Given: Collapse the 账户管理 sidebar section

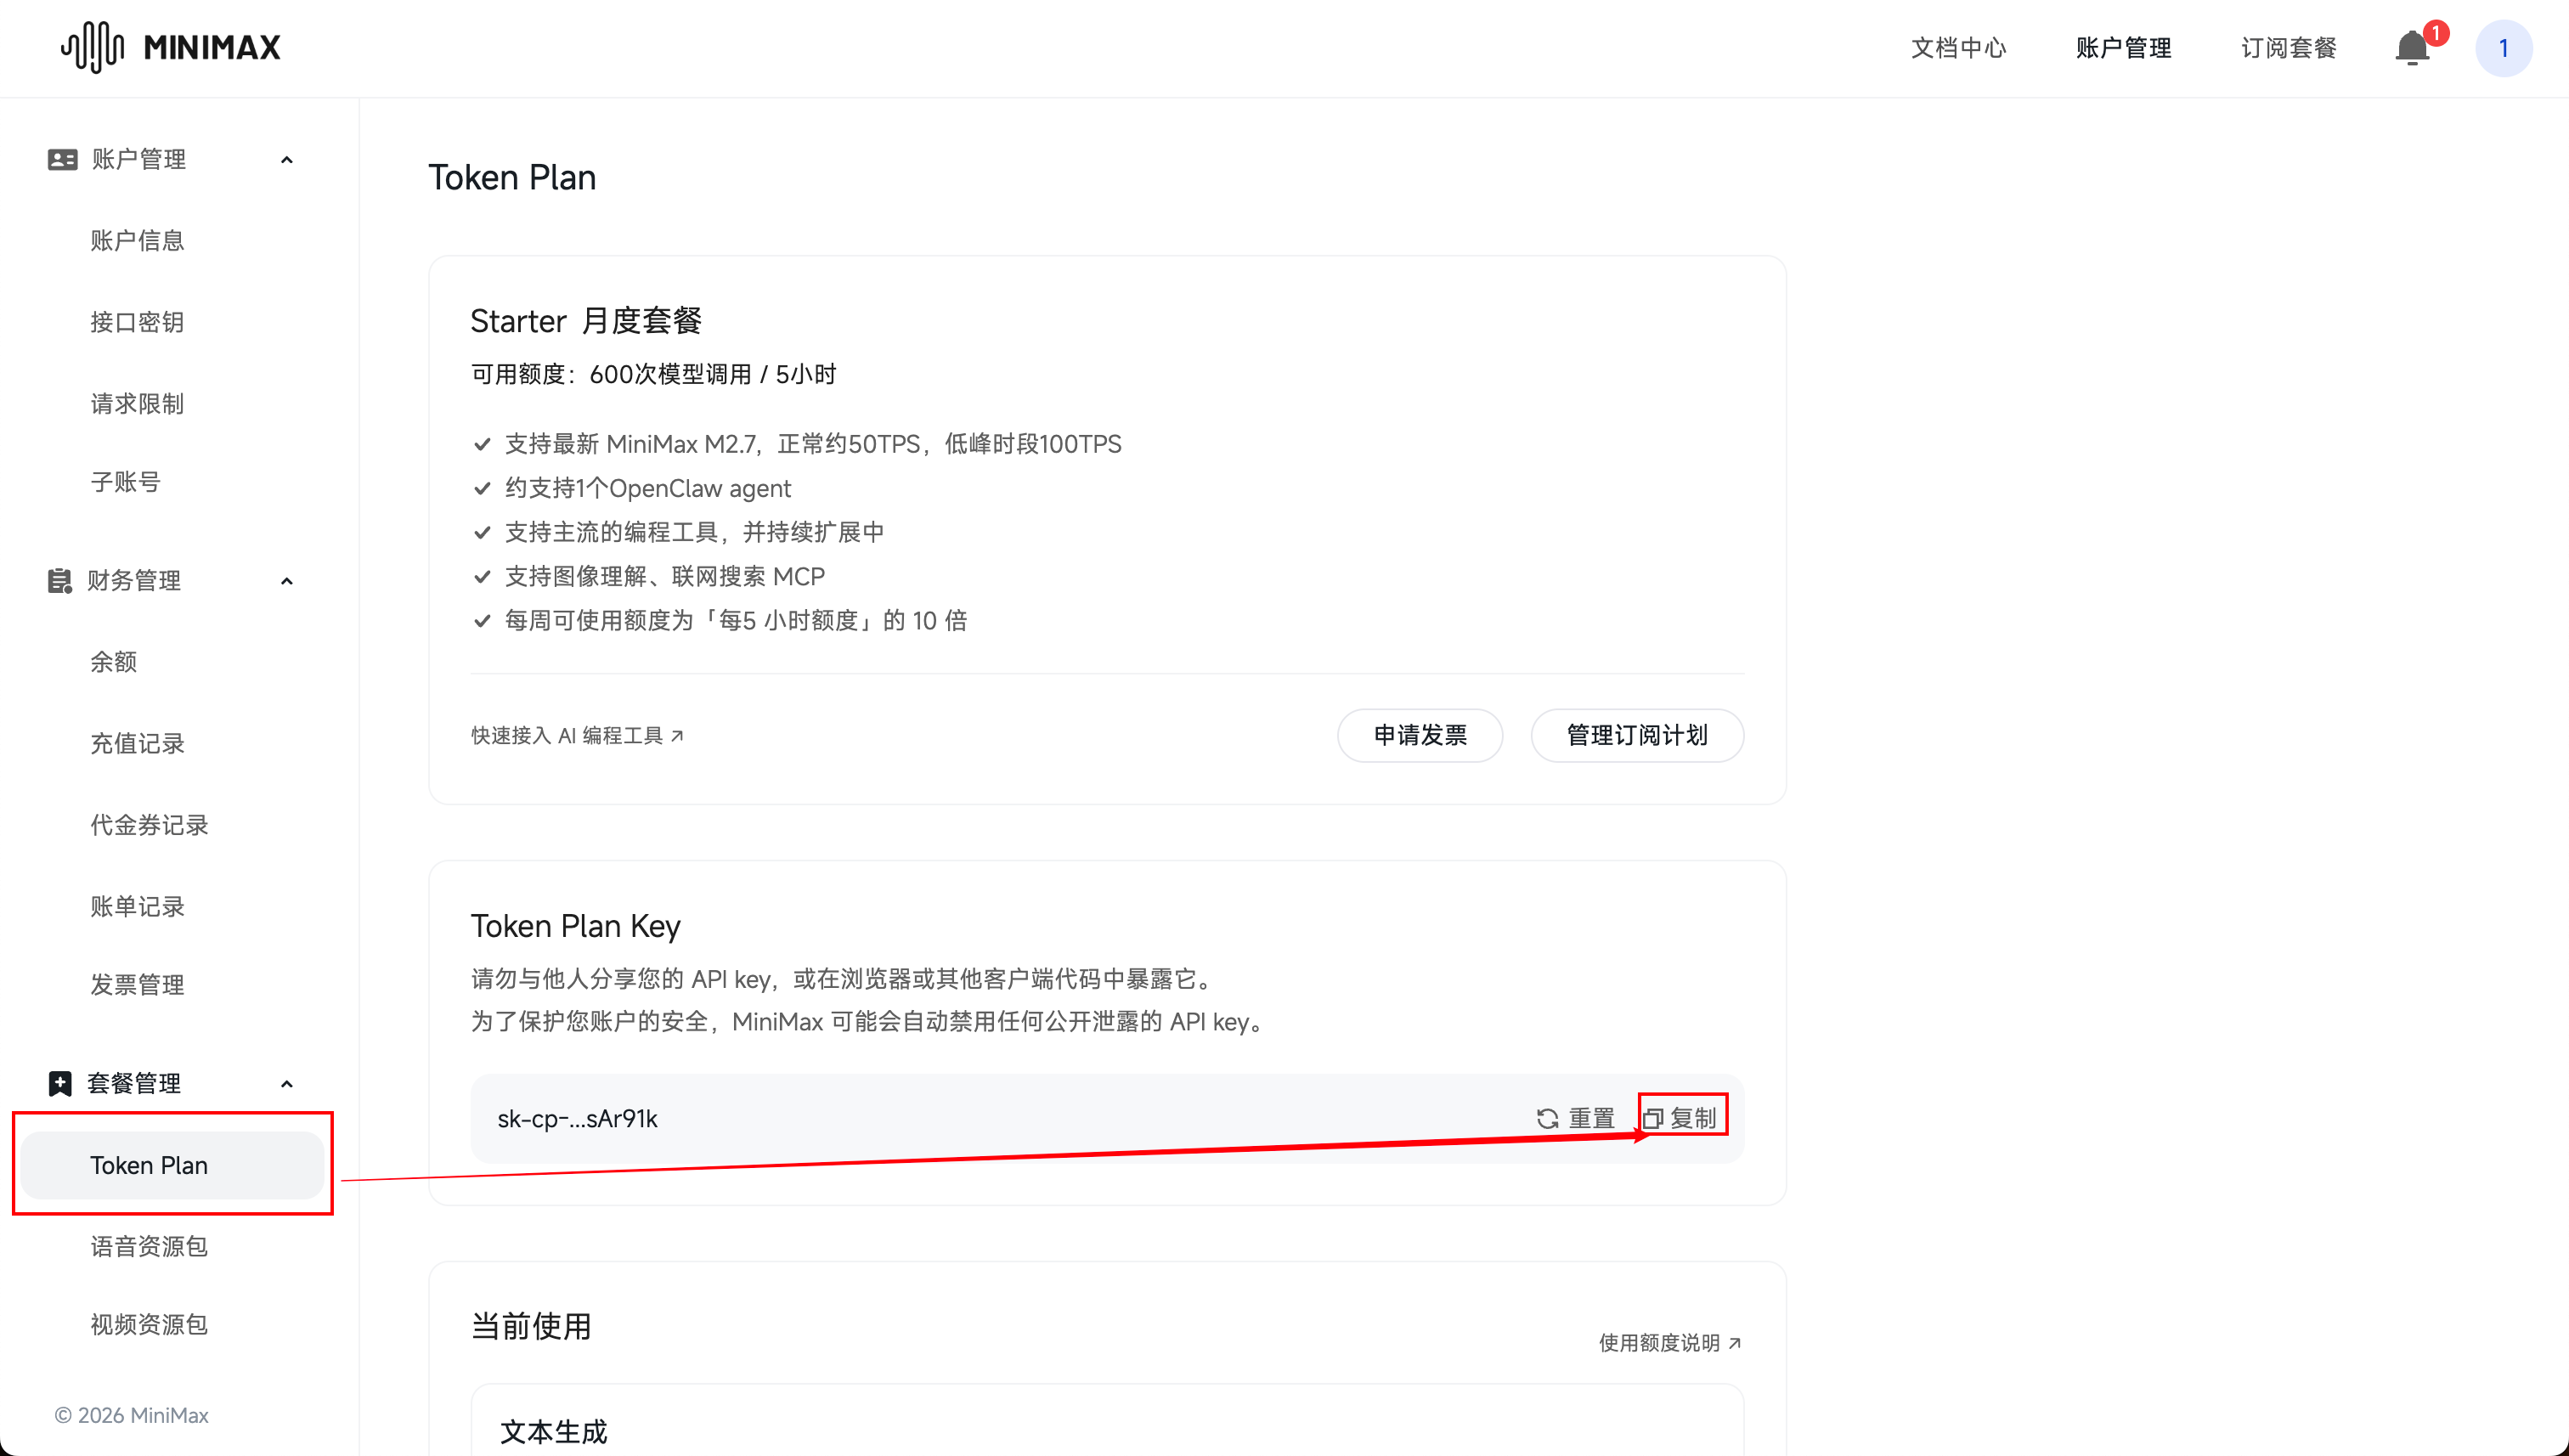Looking at the screenshot, I should click(287, 160).
